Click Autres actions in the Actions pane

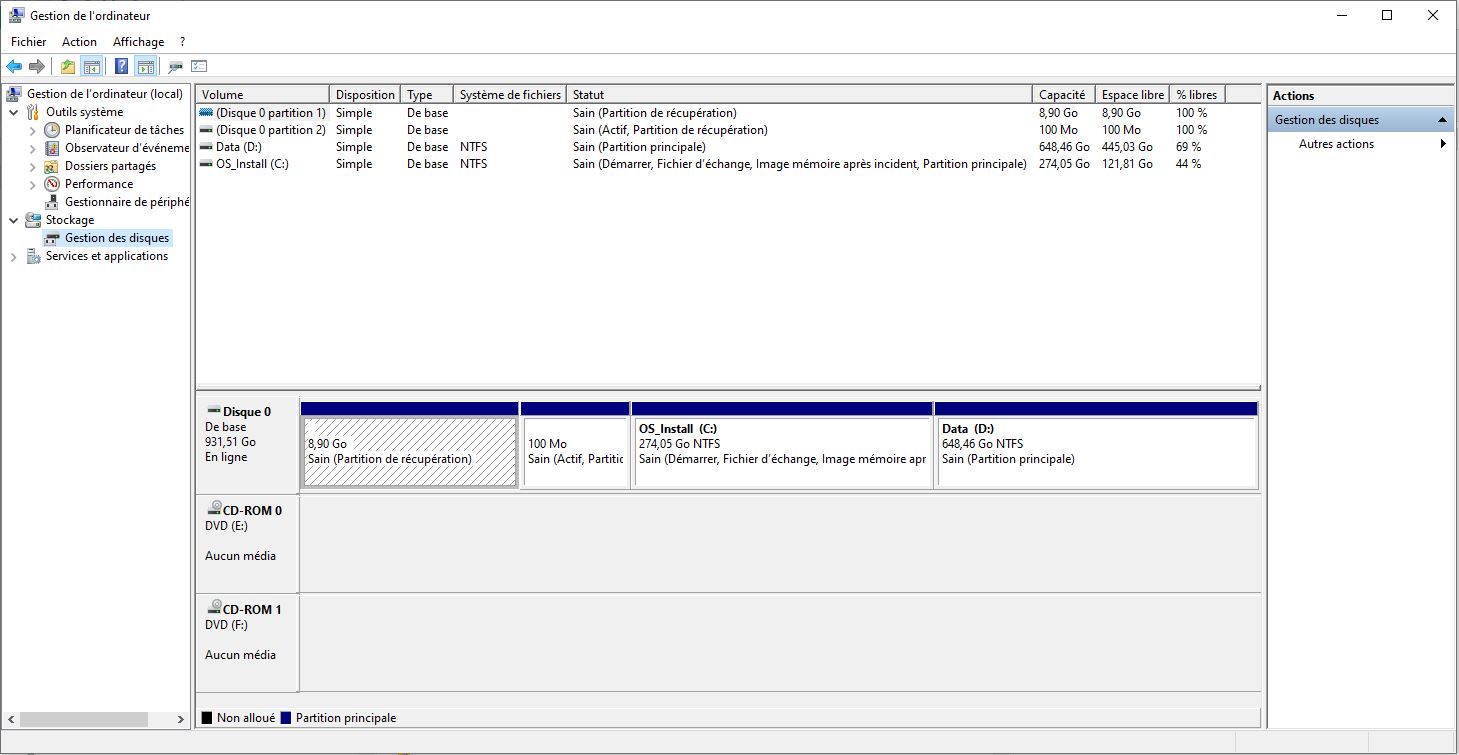point(1336,144)
